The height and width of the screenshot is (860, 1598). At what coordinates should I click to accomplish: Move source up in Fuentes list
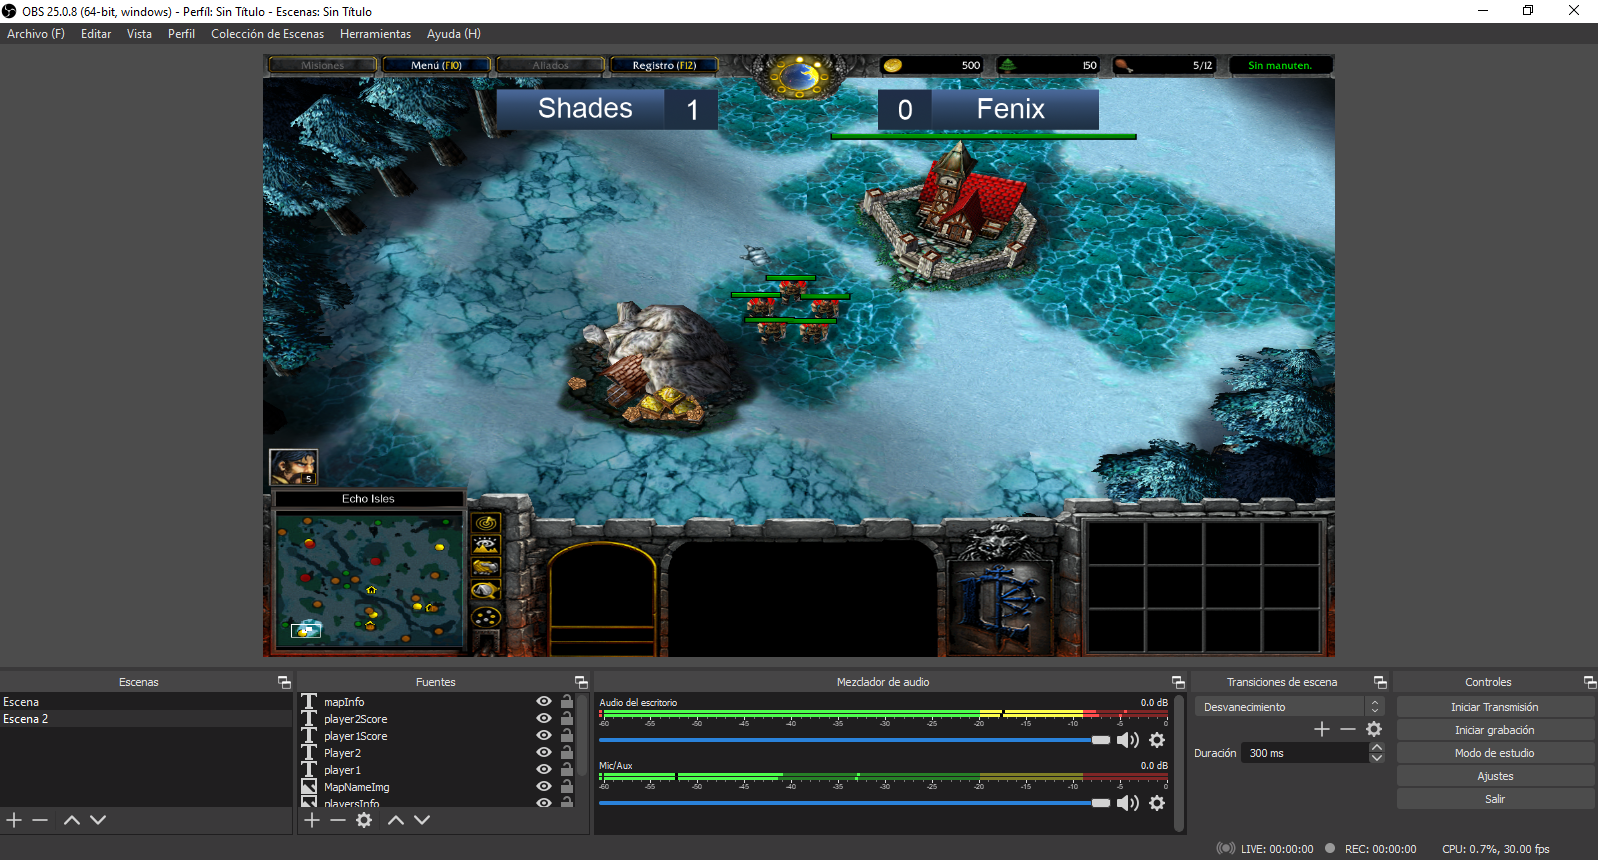(396, 820)
